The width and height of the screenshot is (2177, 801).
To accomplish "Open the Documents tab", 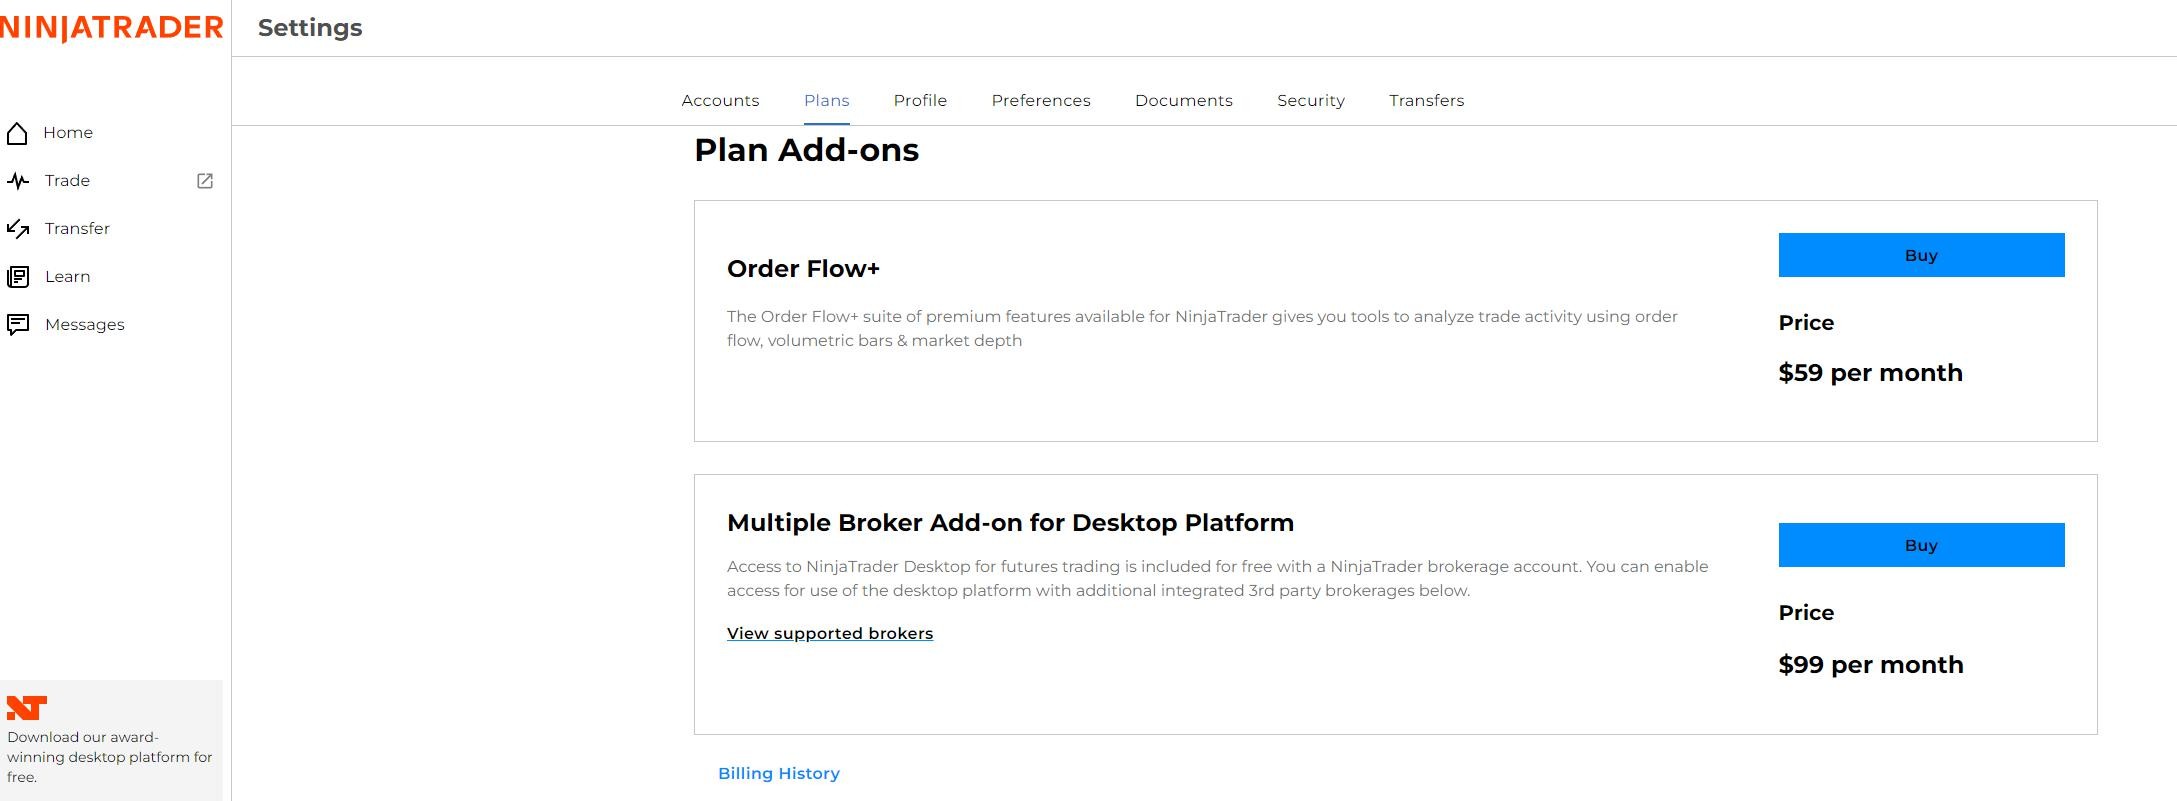I will 1184,101.
